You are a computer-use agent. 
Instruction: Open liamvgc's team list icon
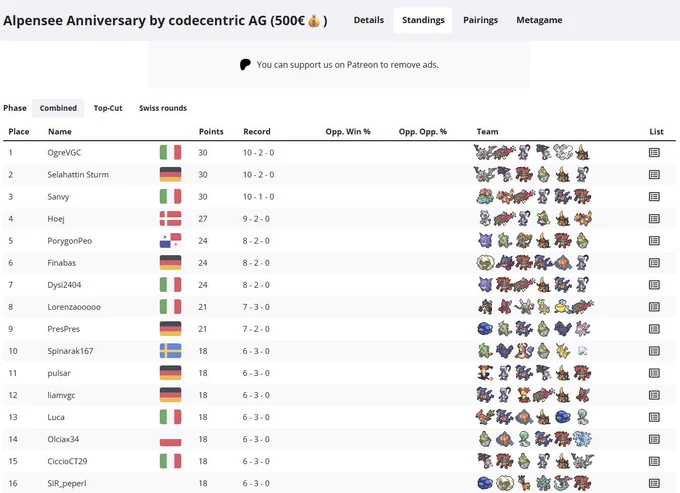[654, 395]
